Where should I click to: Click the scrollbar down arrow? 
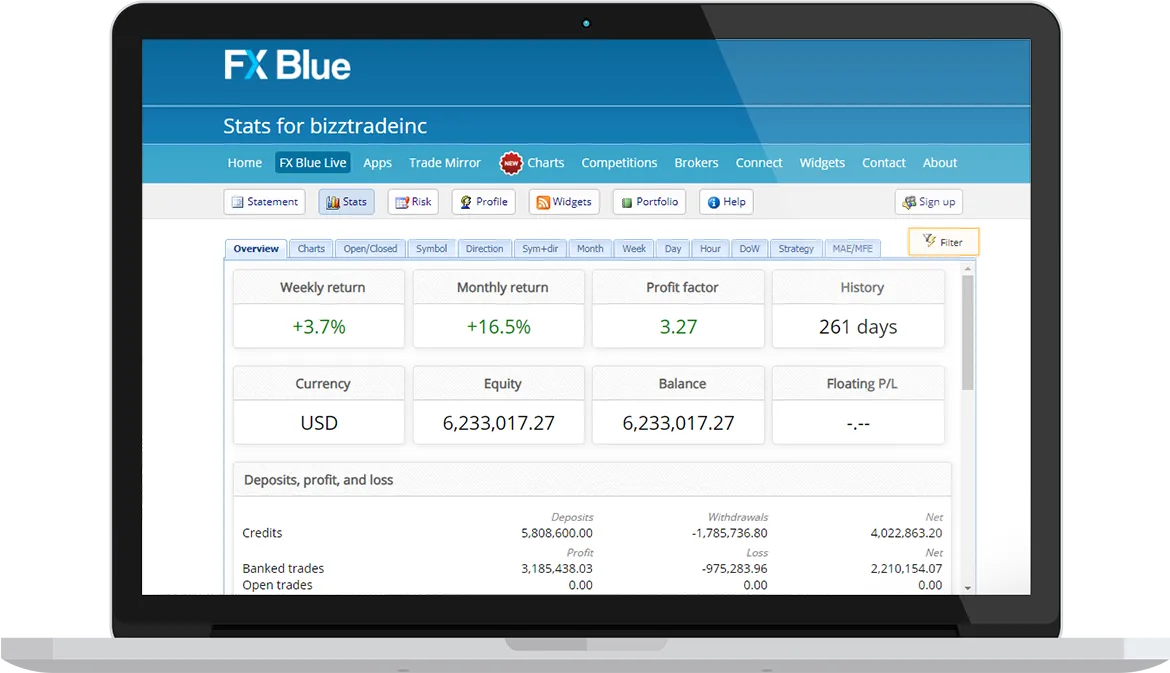point(968,588)
